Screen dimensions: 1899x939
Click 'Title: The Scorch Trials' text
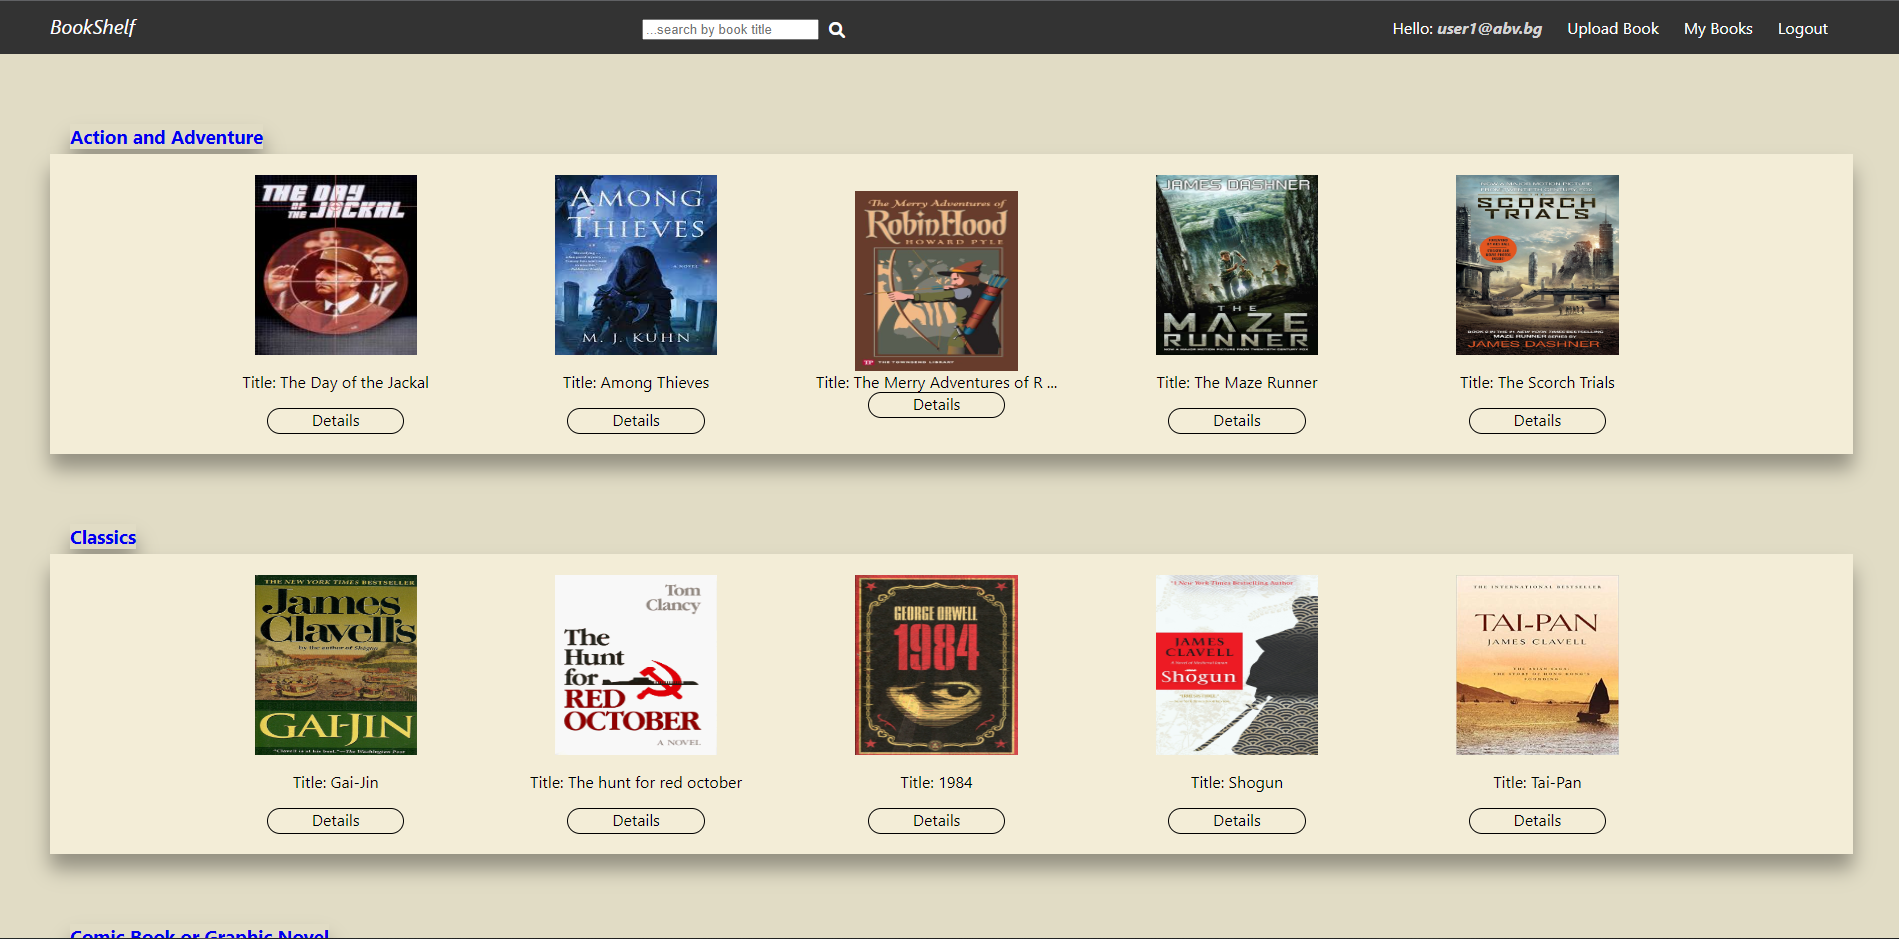point(1537,383)
